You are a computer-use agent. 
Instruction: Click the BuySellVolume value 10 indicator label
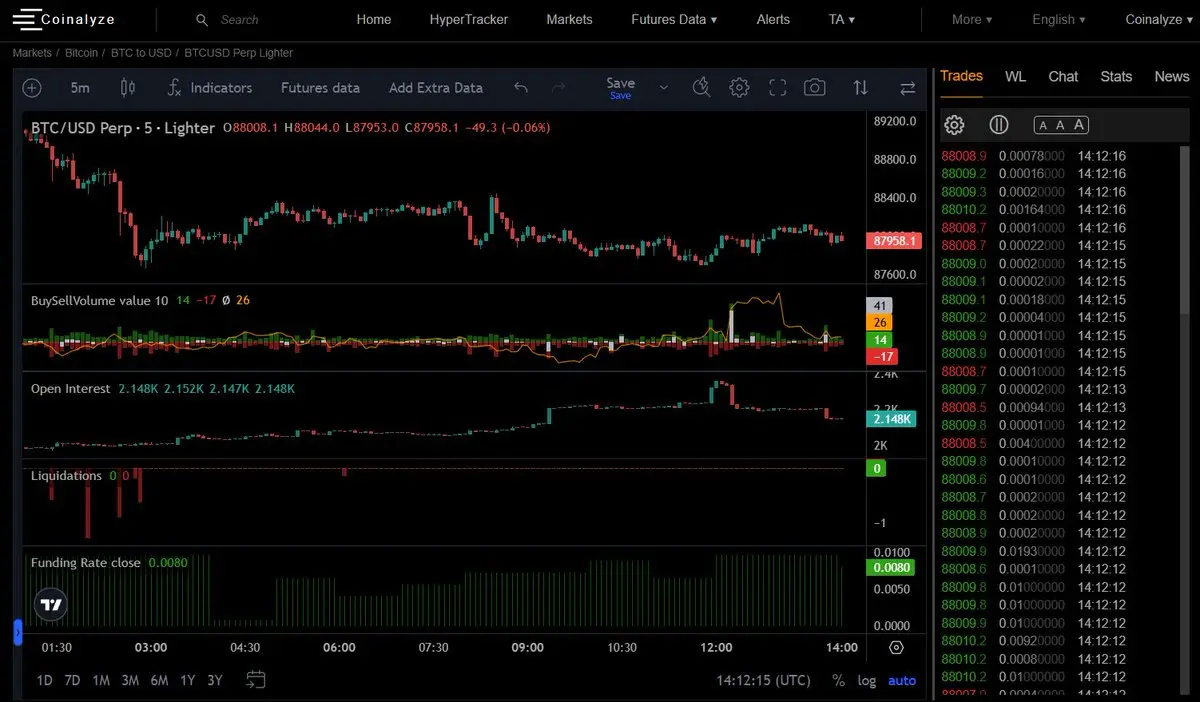click(x=99, y=301)
